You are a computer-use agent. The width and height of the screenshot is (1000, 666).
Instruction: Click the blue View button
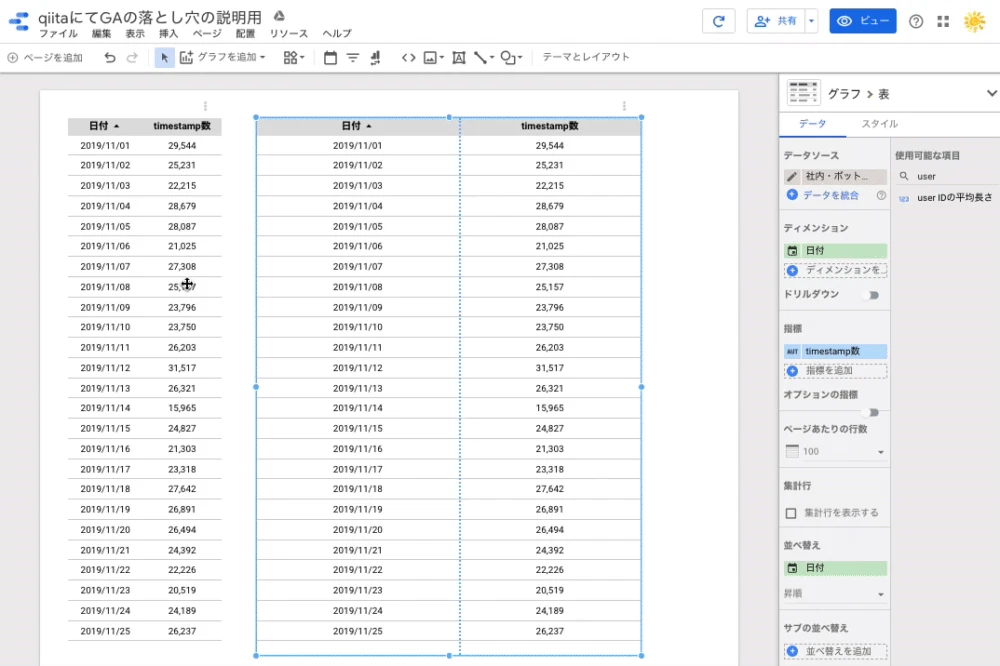point(862,21)
